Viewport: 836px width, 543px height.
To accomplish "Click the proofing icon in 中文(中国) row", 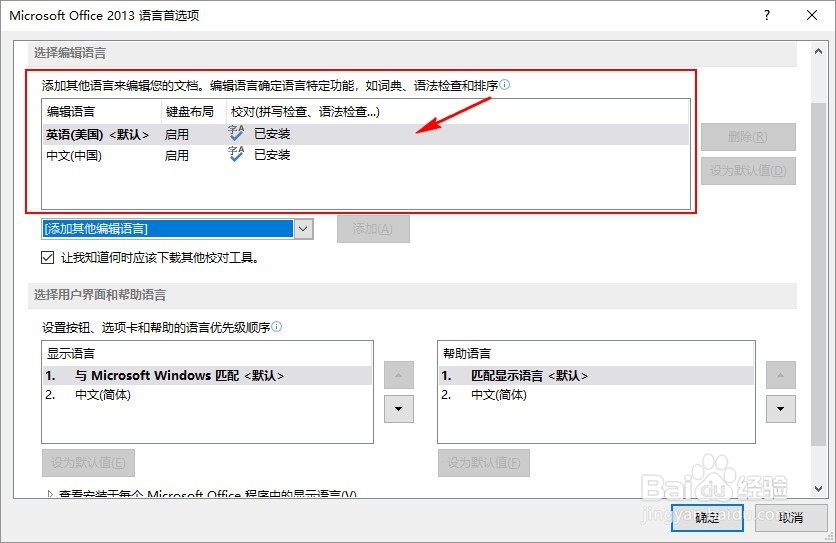I will point(236,154).
